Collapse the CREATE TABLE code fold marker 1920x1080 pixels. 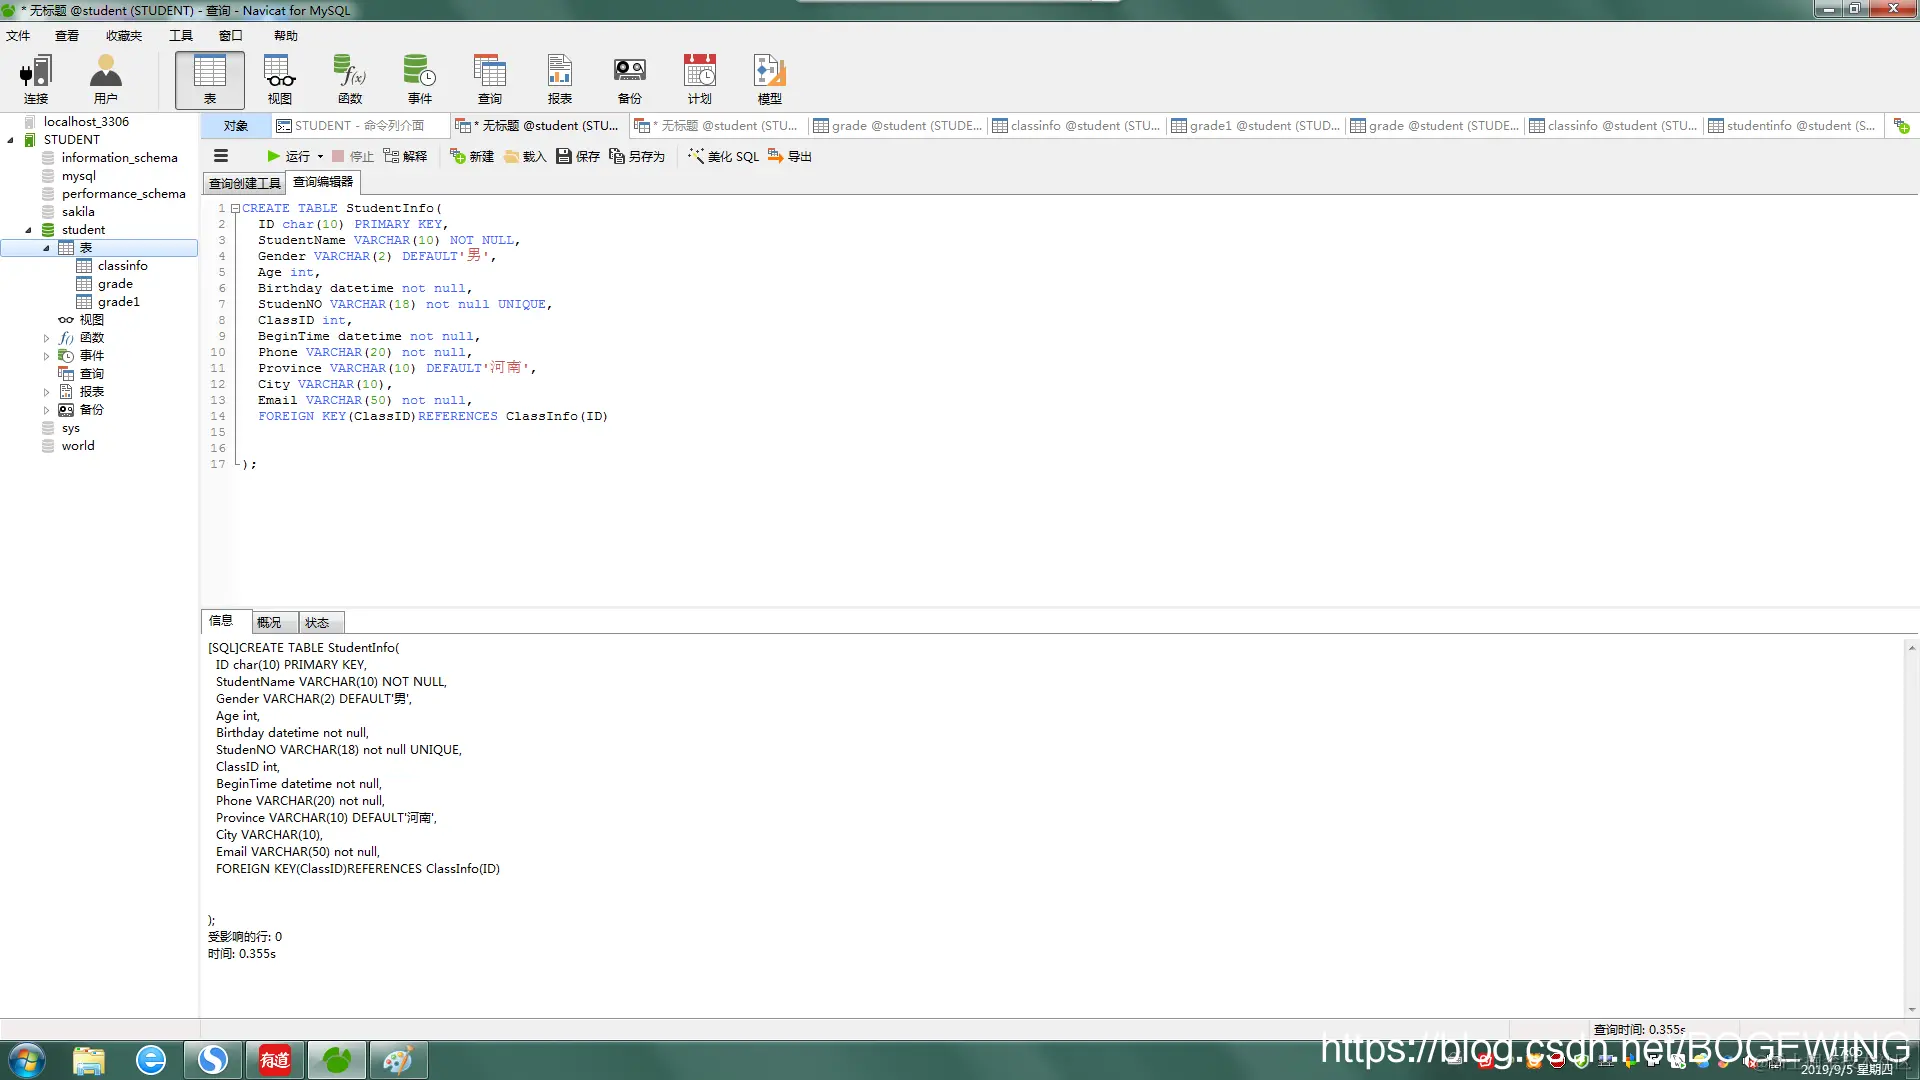(x=235, y=208)
